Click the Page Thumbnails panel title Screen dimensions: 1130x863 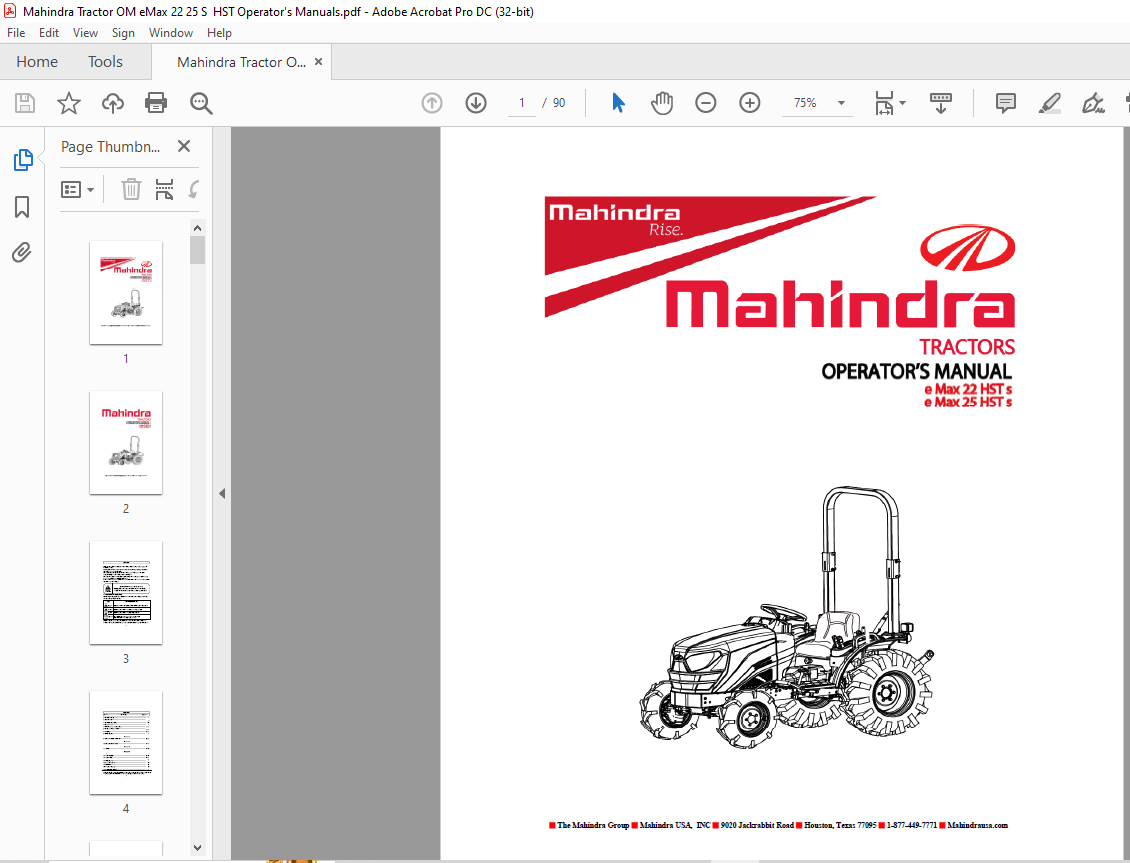[110, 146]
